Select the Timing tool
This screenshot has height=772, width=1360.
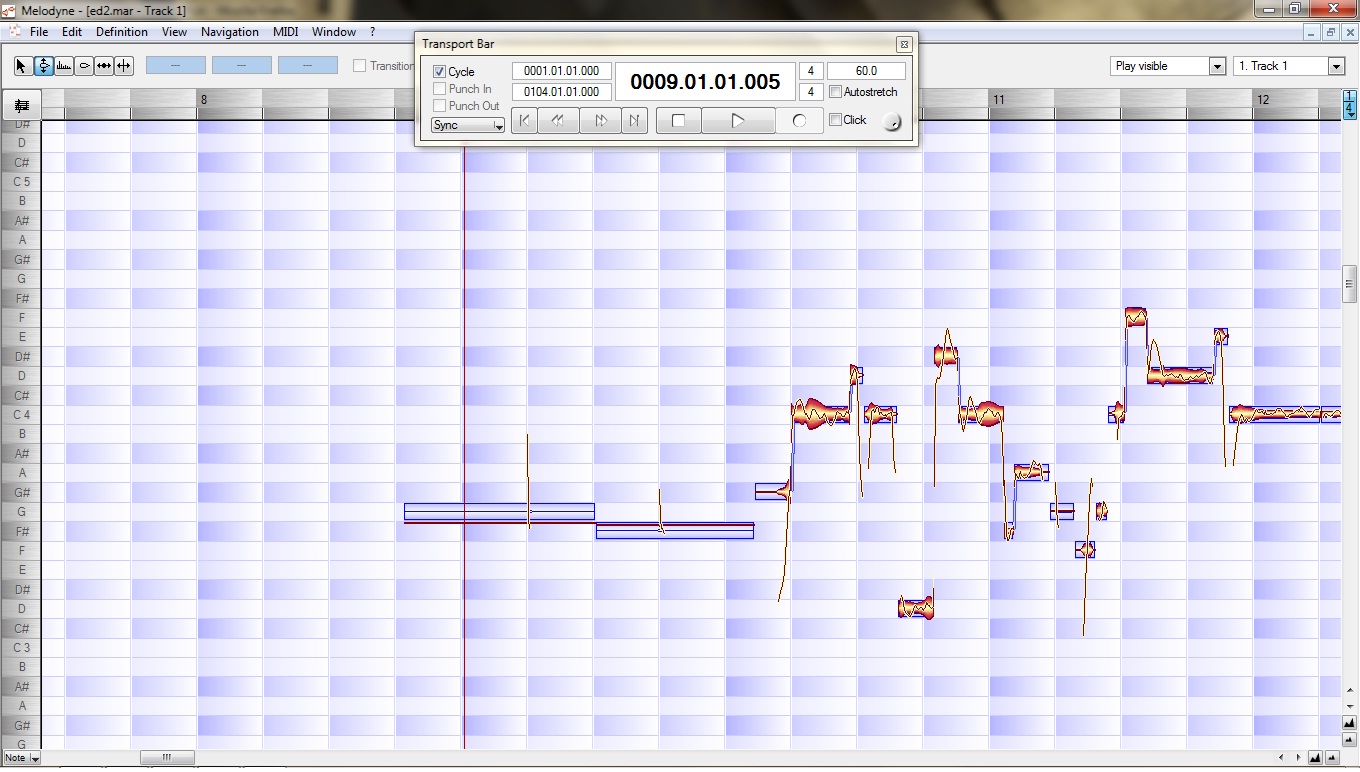pyautogui.click(x=104, y=66)
